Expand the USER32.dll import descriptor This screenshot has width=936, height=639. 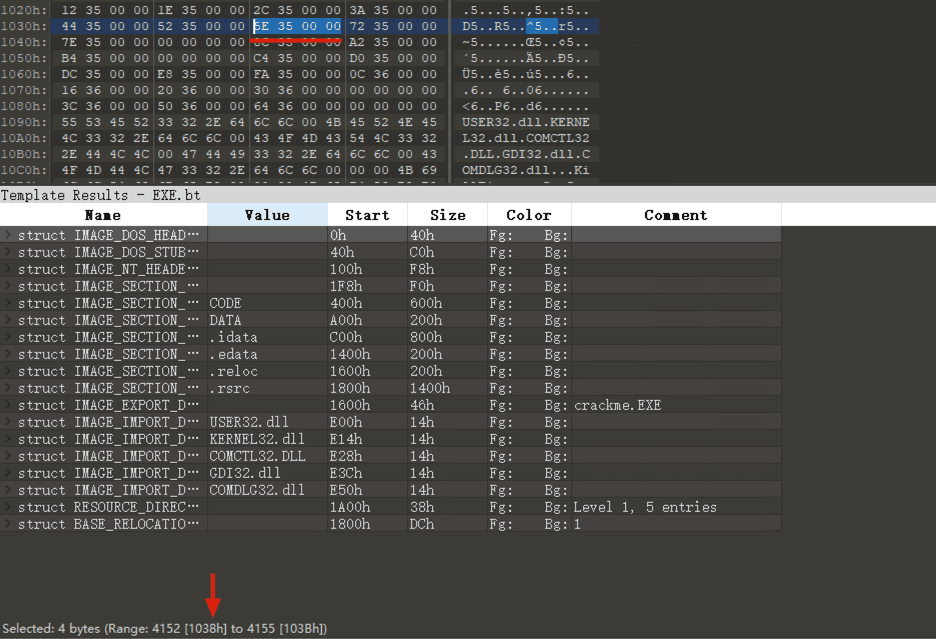(x=9, y=422)
